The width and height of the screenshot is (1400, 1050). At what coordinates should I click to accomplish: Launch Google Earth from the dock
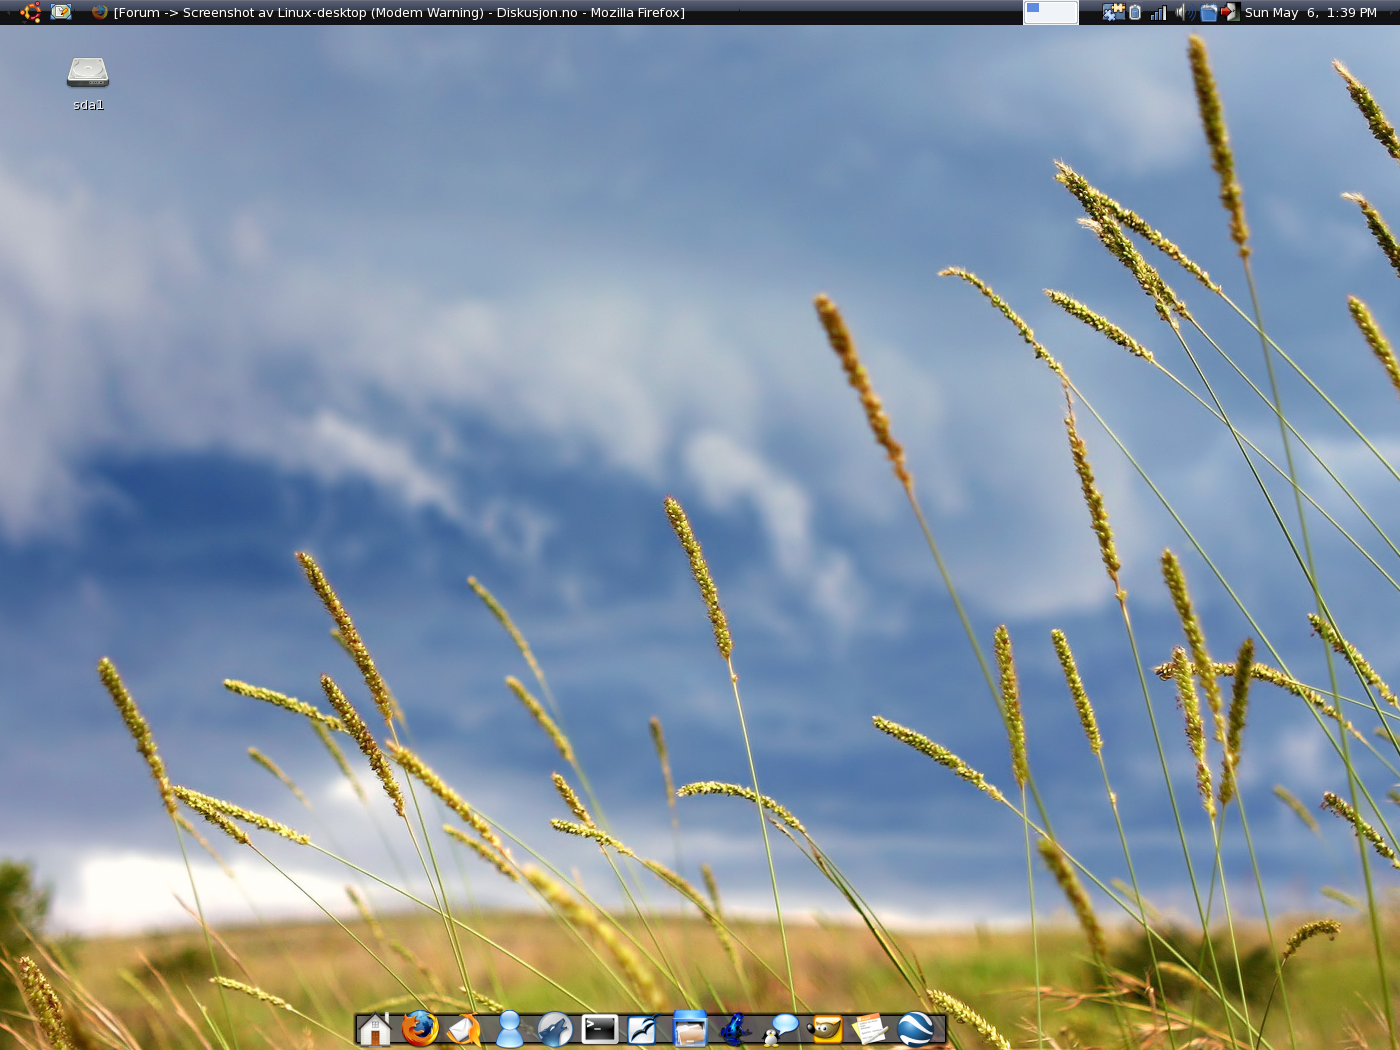pos(916,1029)
